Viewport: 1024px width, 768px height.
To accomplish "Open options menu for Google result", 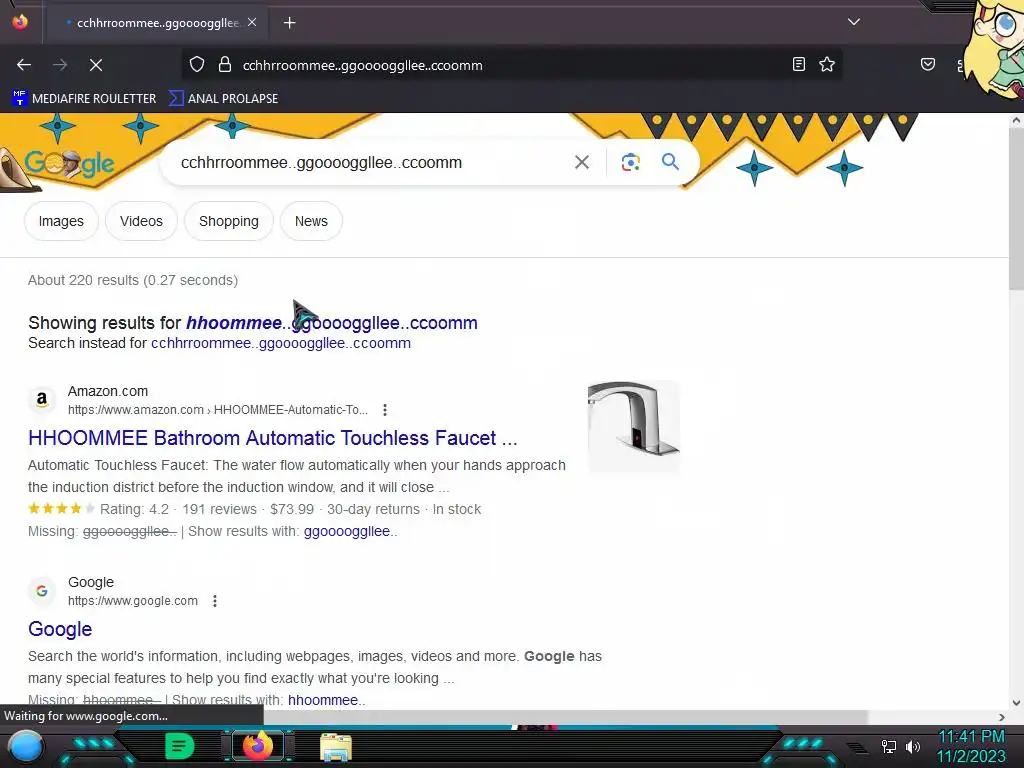I will [x=215, y=600].
